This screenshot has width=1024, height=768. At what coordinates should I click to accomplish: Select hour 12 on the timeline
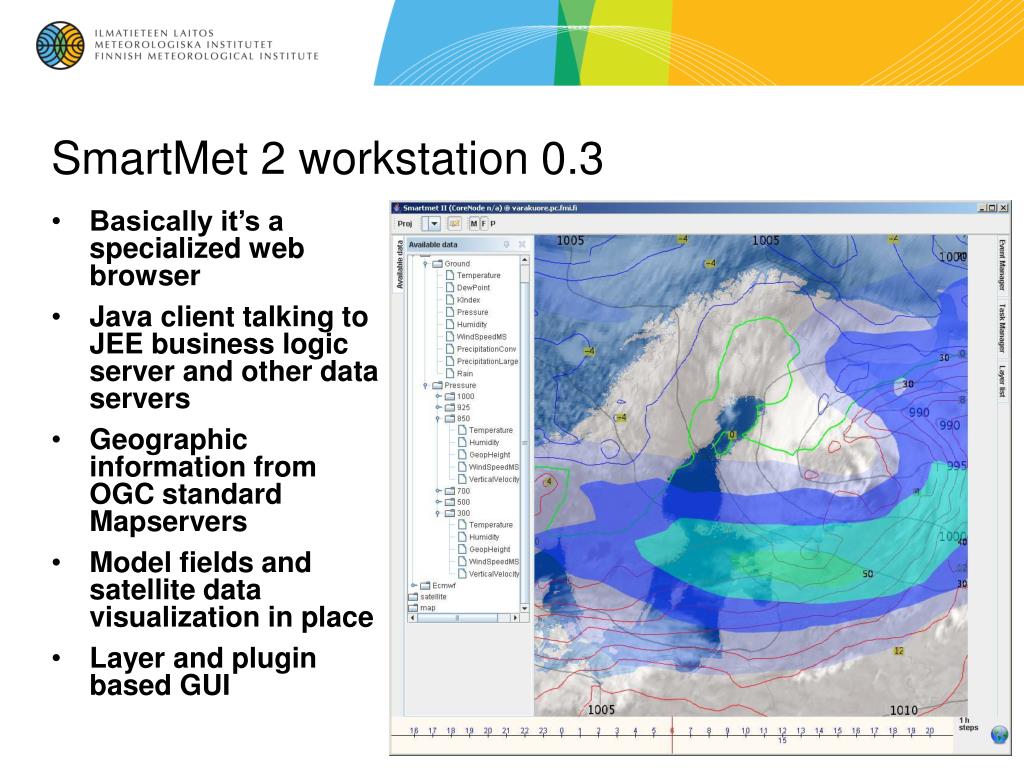pos(782,731)
